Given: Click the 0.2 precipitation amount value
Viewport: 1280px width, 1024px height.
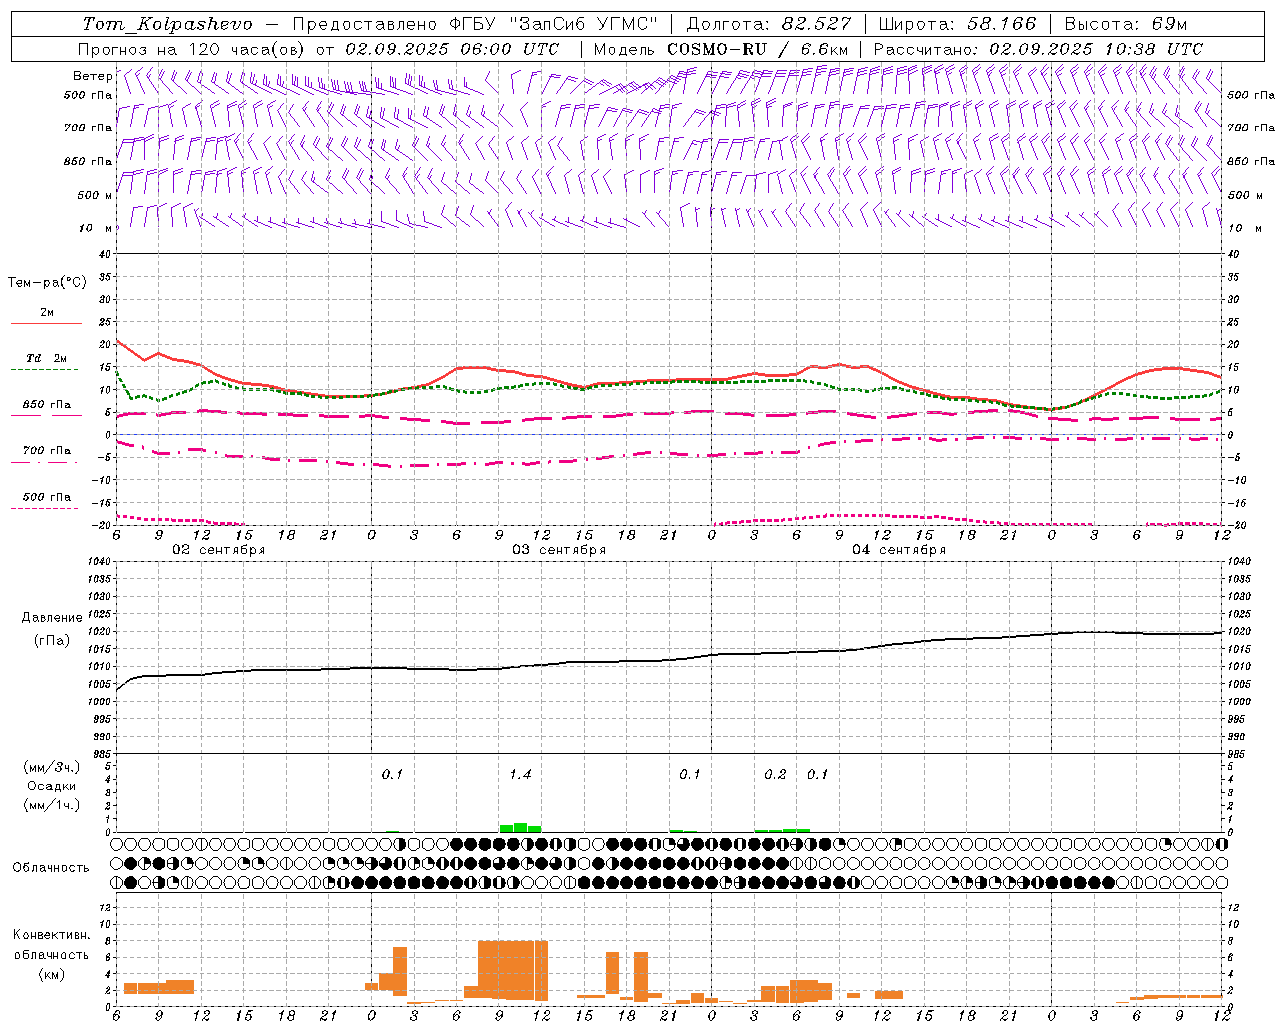Looking at the screenshot, I should click(x=775, y=774).
